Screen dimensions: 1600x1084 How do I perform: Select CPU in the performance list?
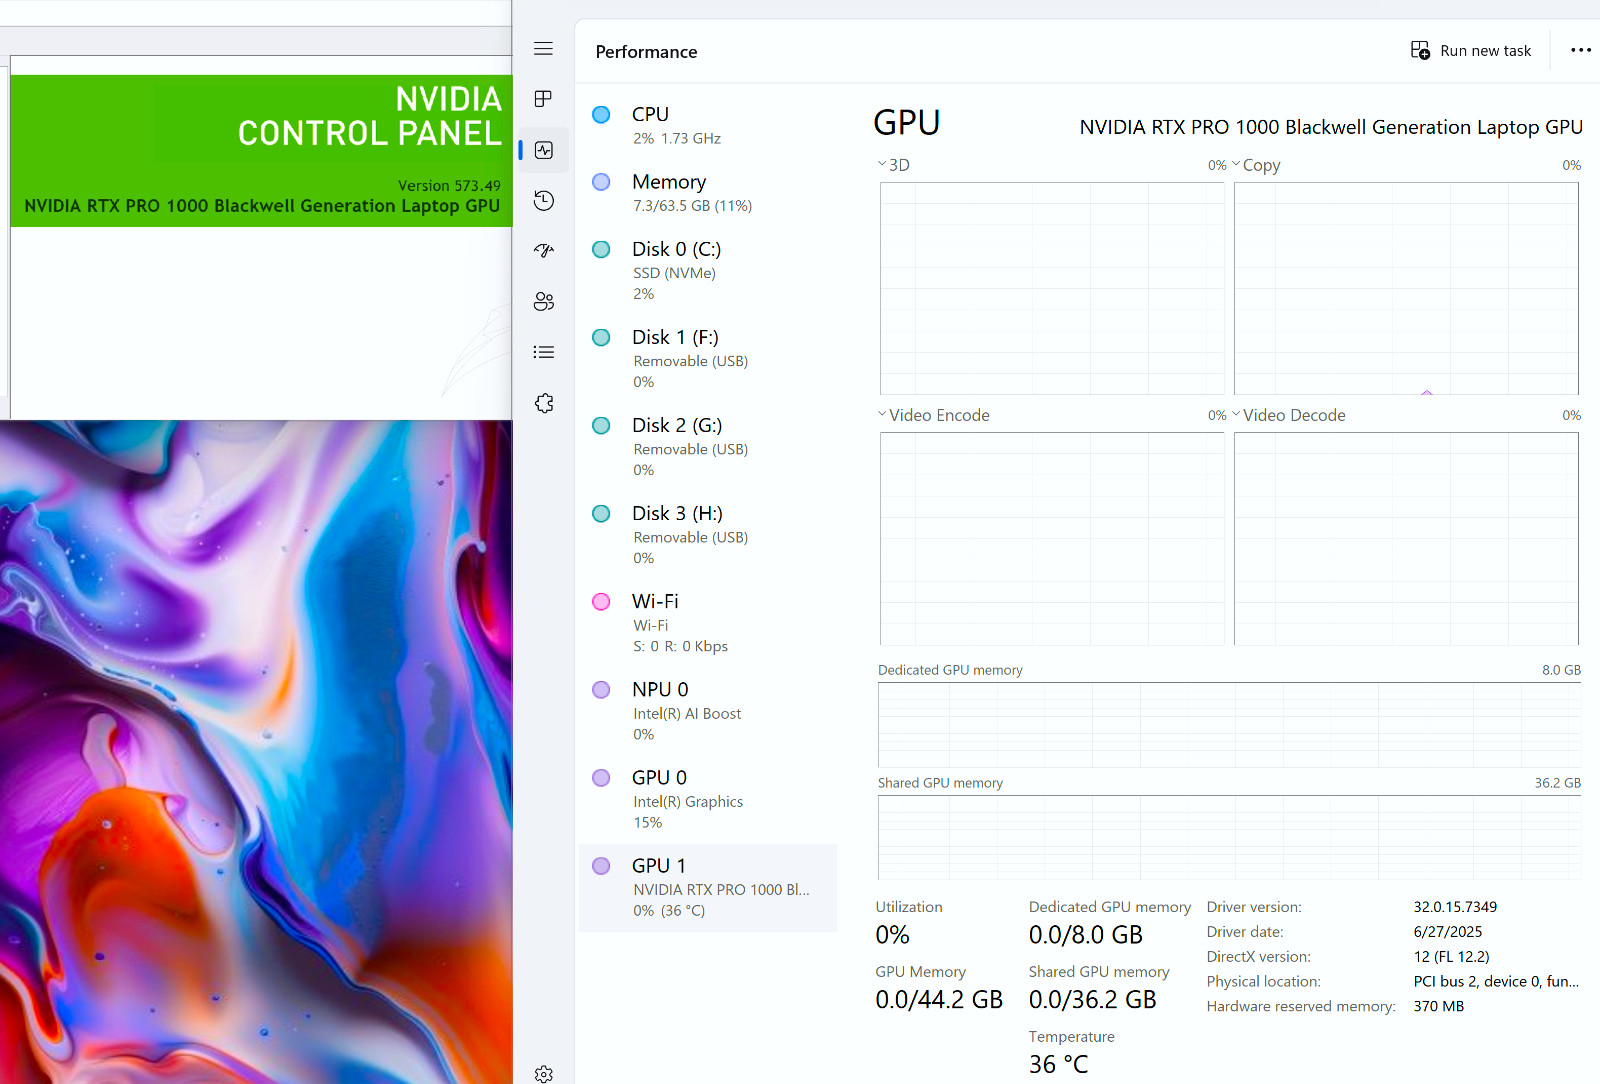point(708,125)
